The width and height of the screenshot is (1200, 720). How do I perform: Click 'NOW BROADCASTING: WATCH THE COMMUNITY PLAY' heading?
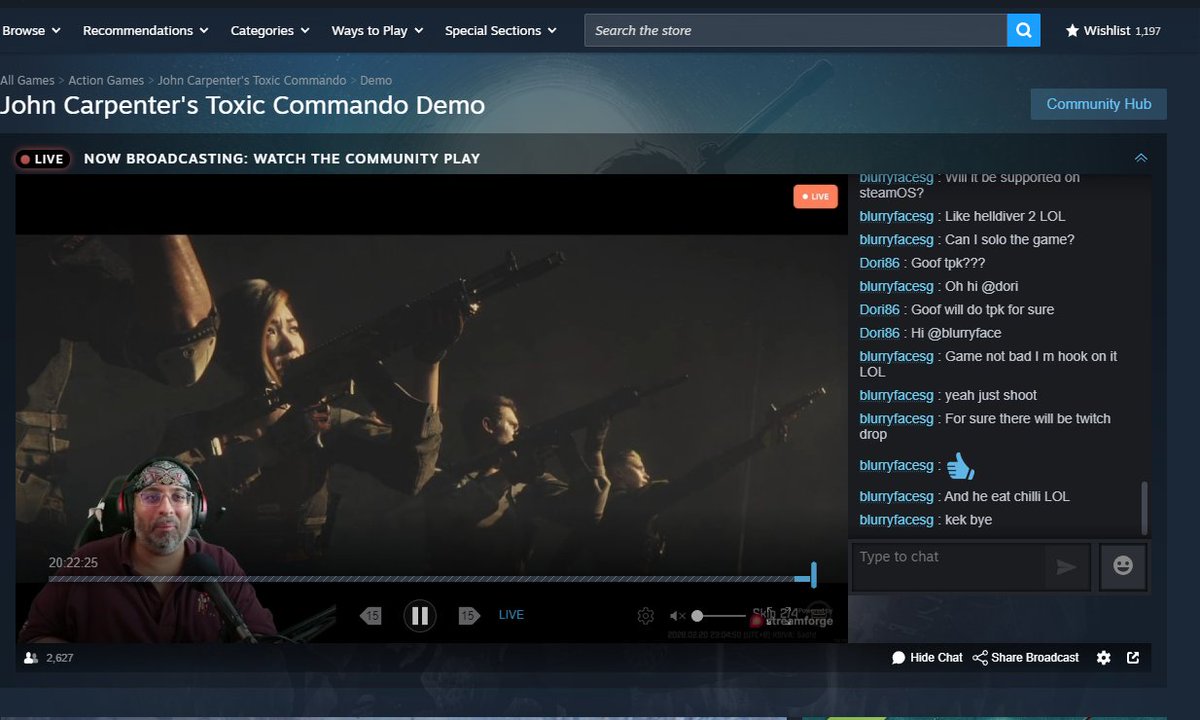coord(282,159)
